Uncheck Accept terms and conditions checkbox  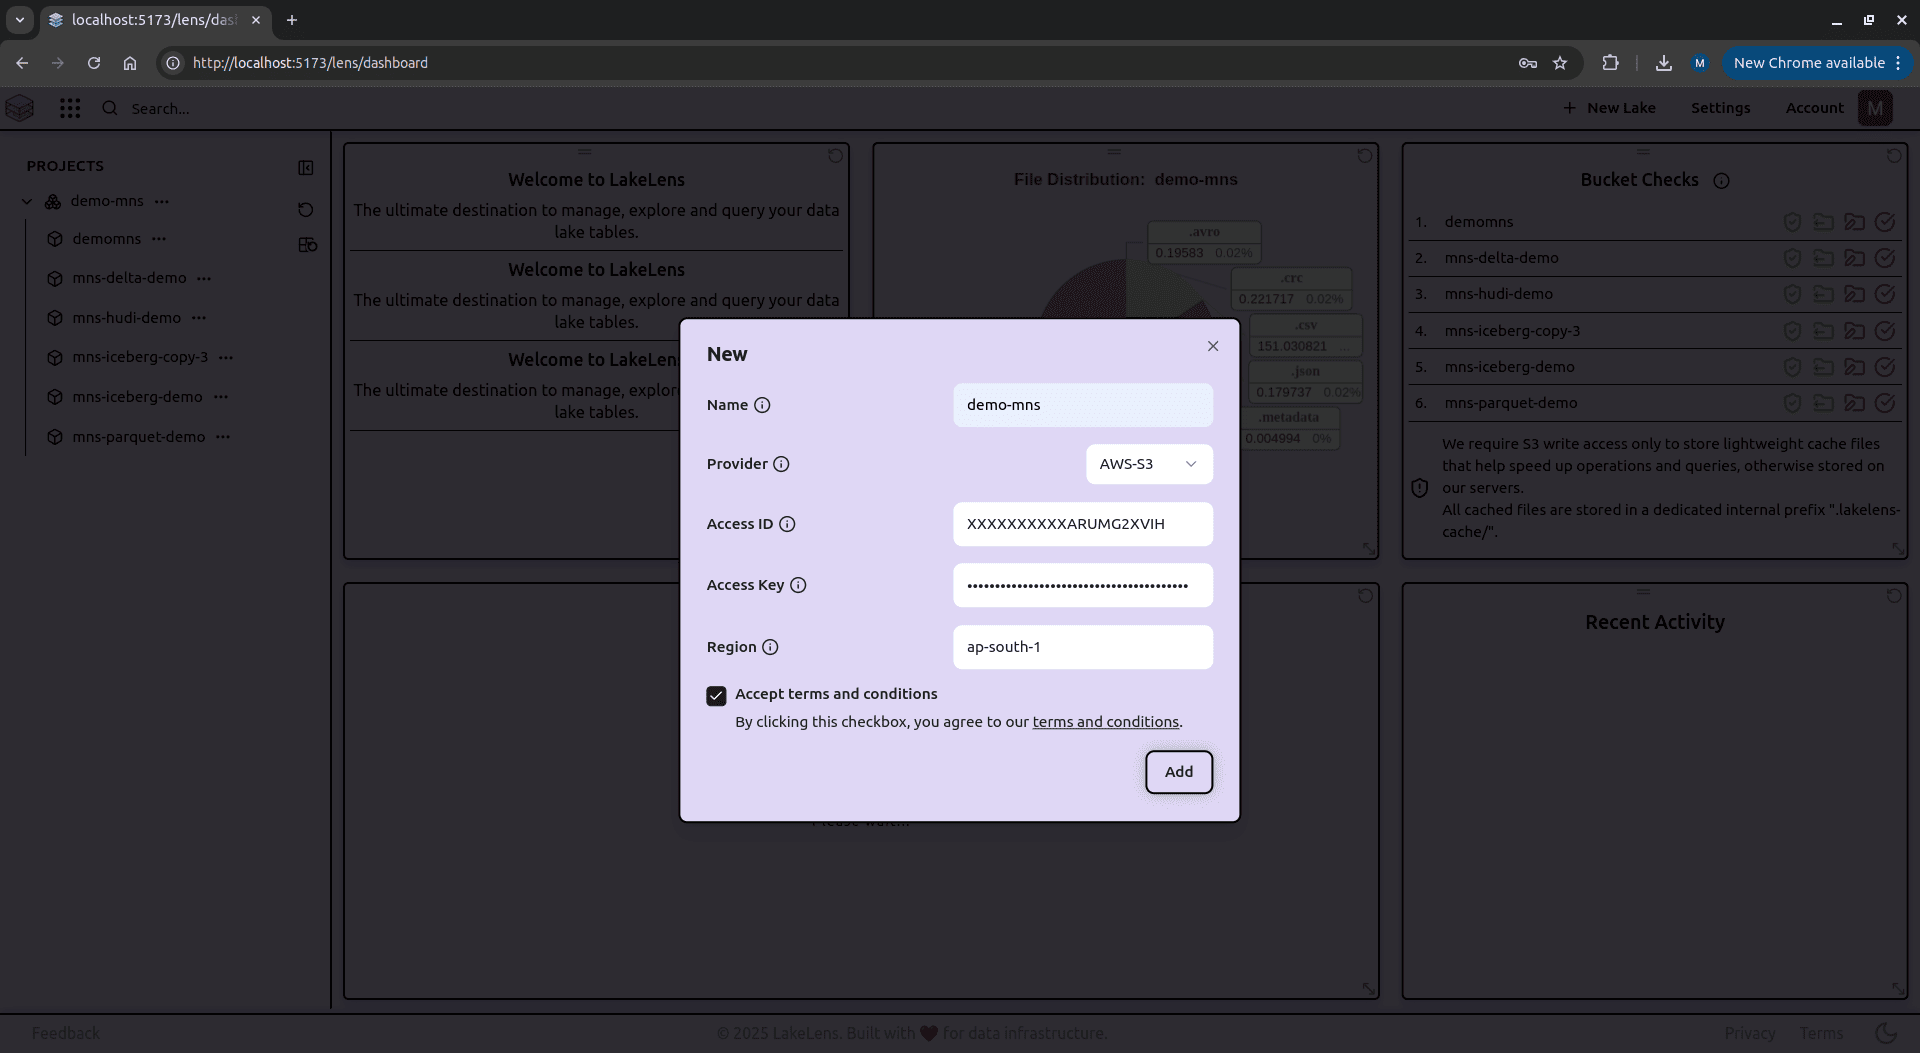(x=716, y=696)
